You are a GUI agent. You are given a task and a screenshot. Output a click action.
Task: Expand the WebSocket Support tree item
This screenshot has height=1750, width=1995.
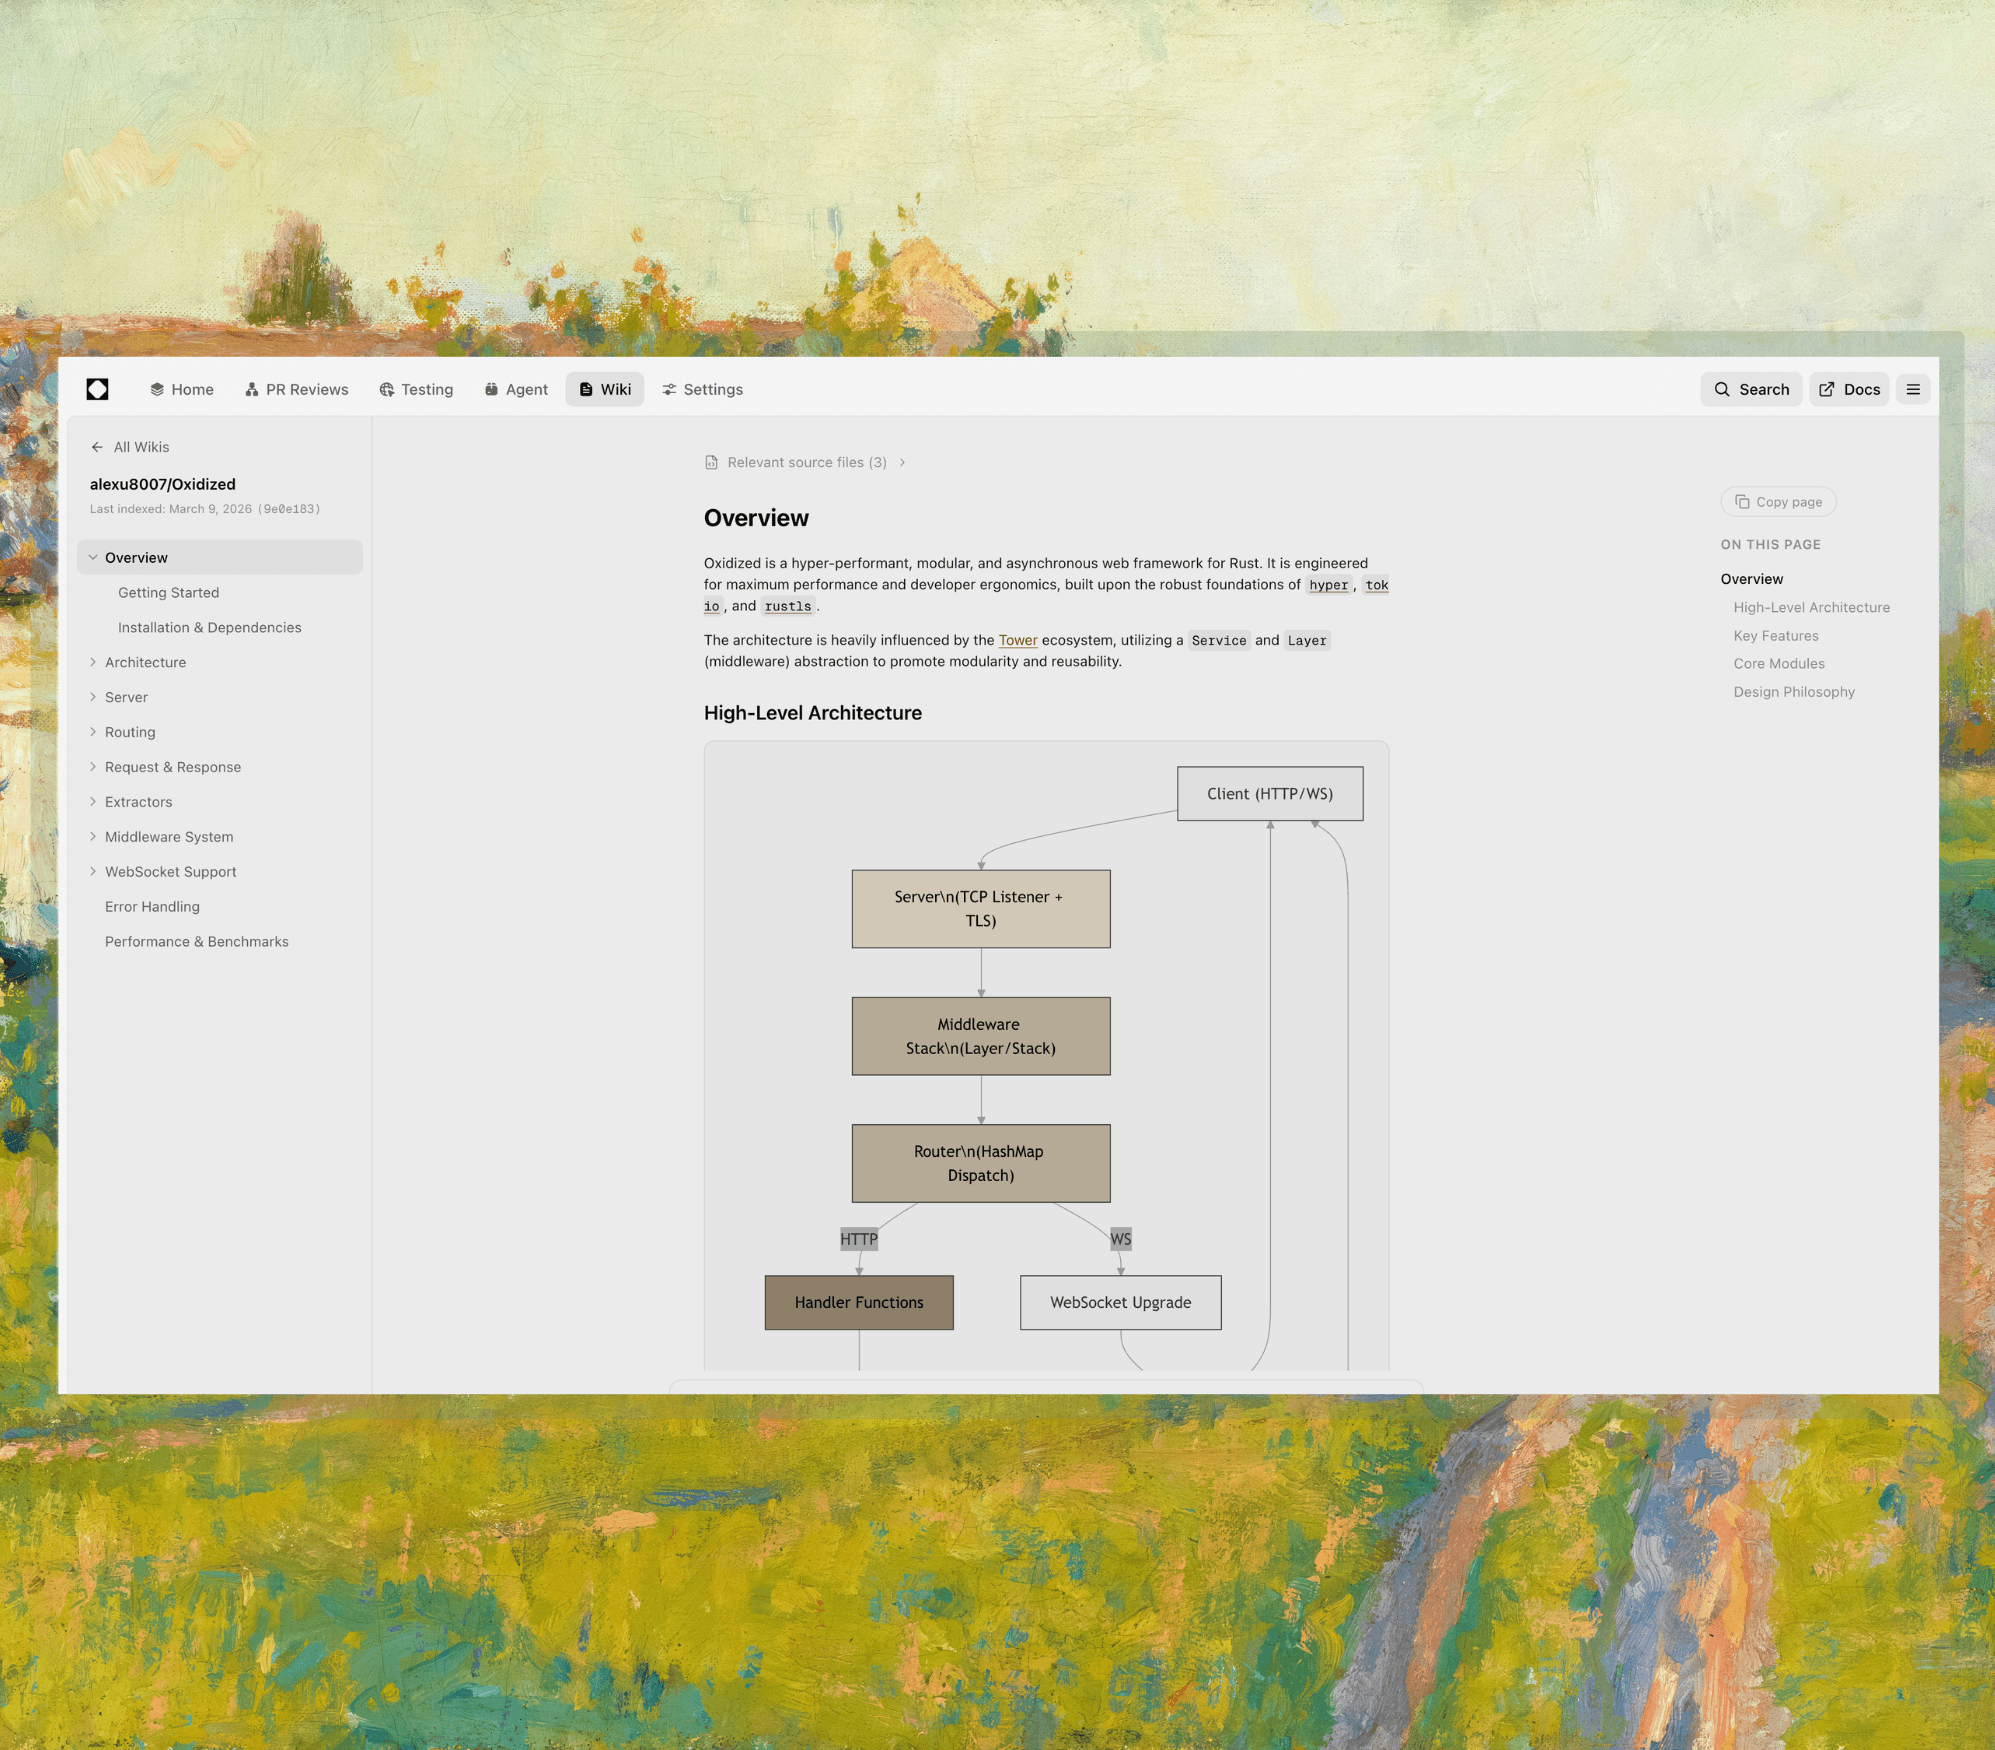pos(93,871)
